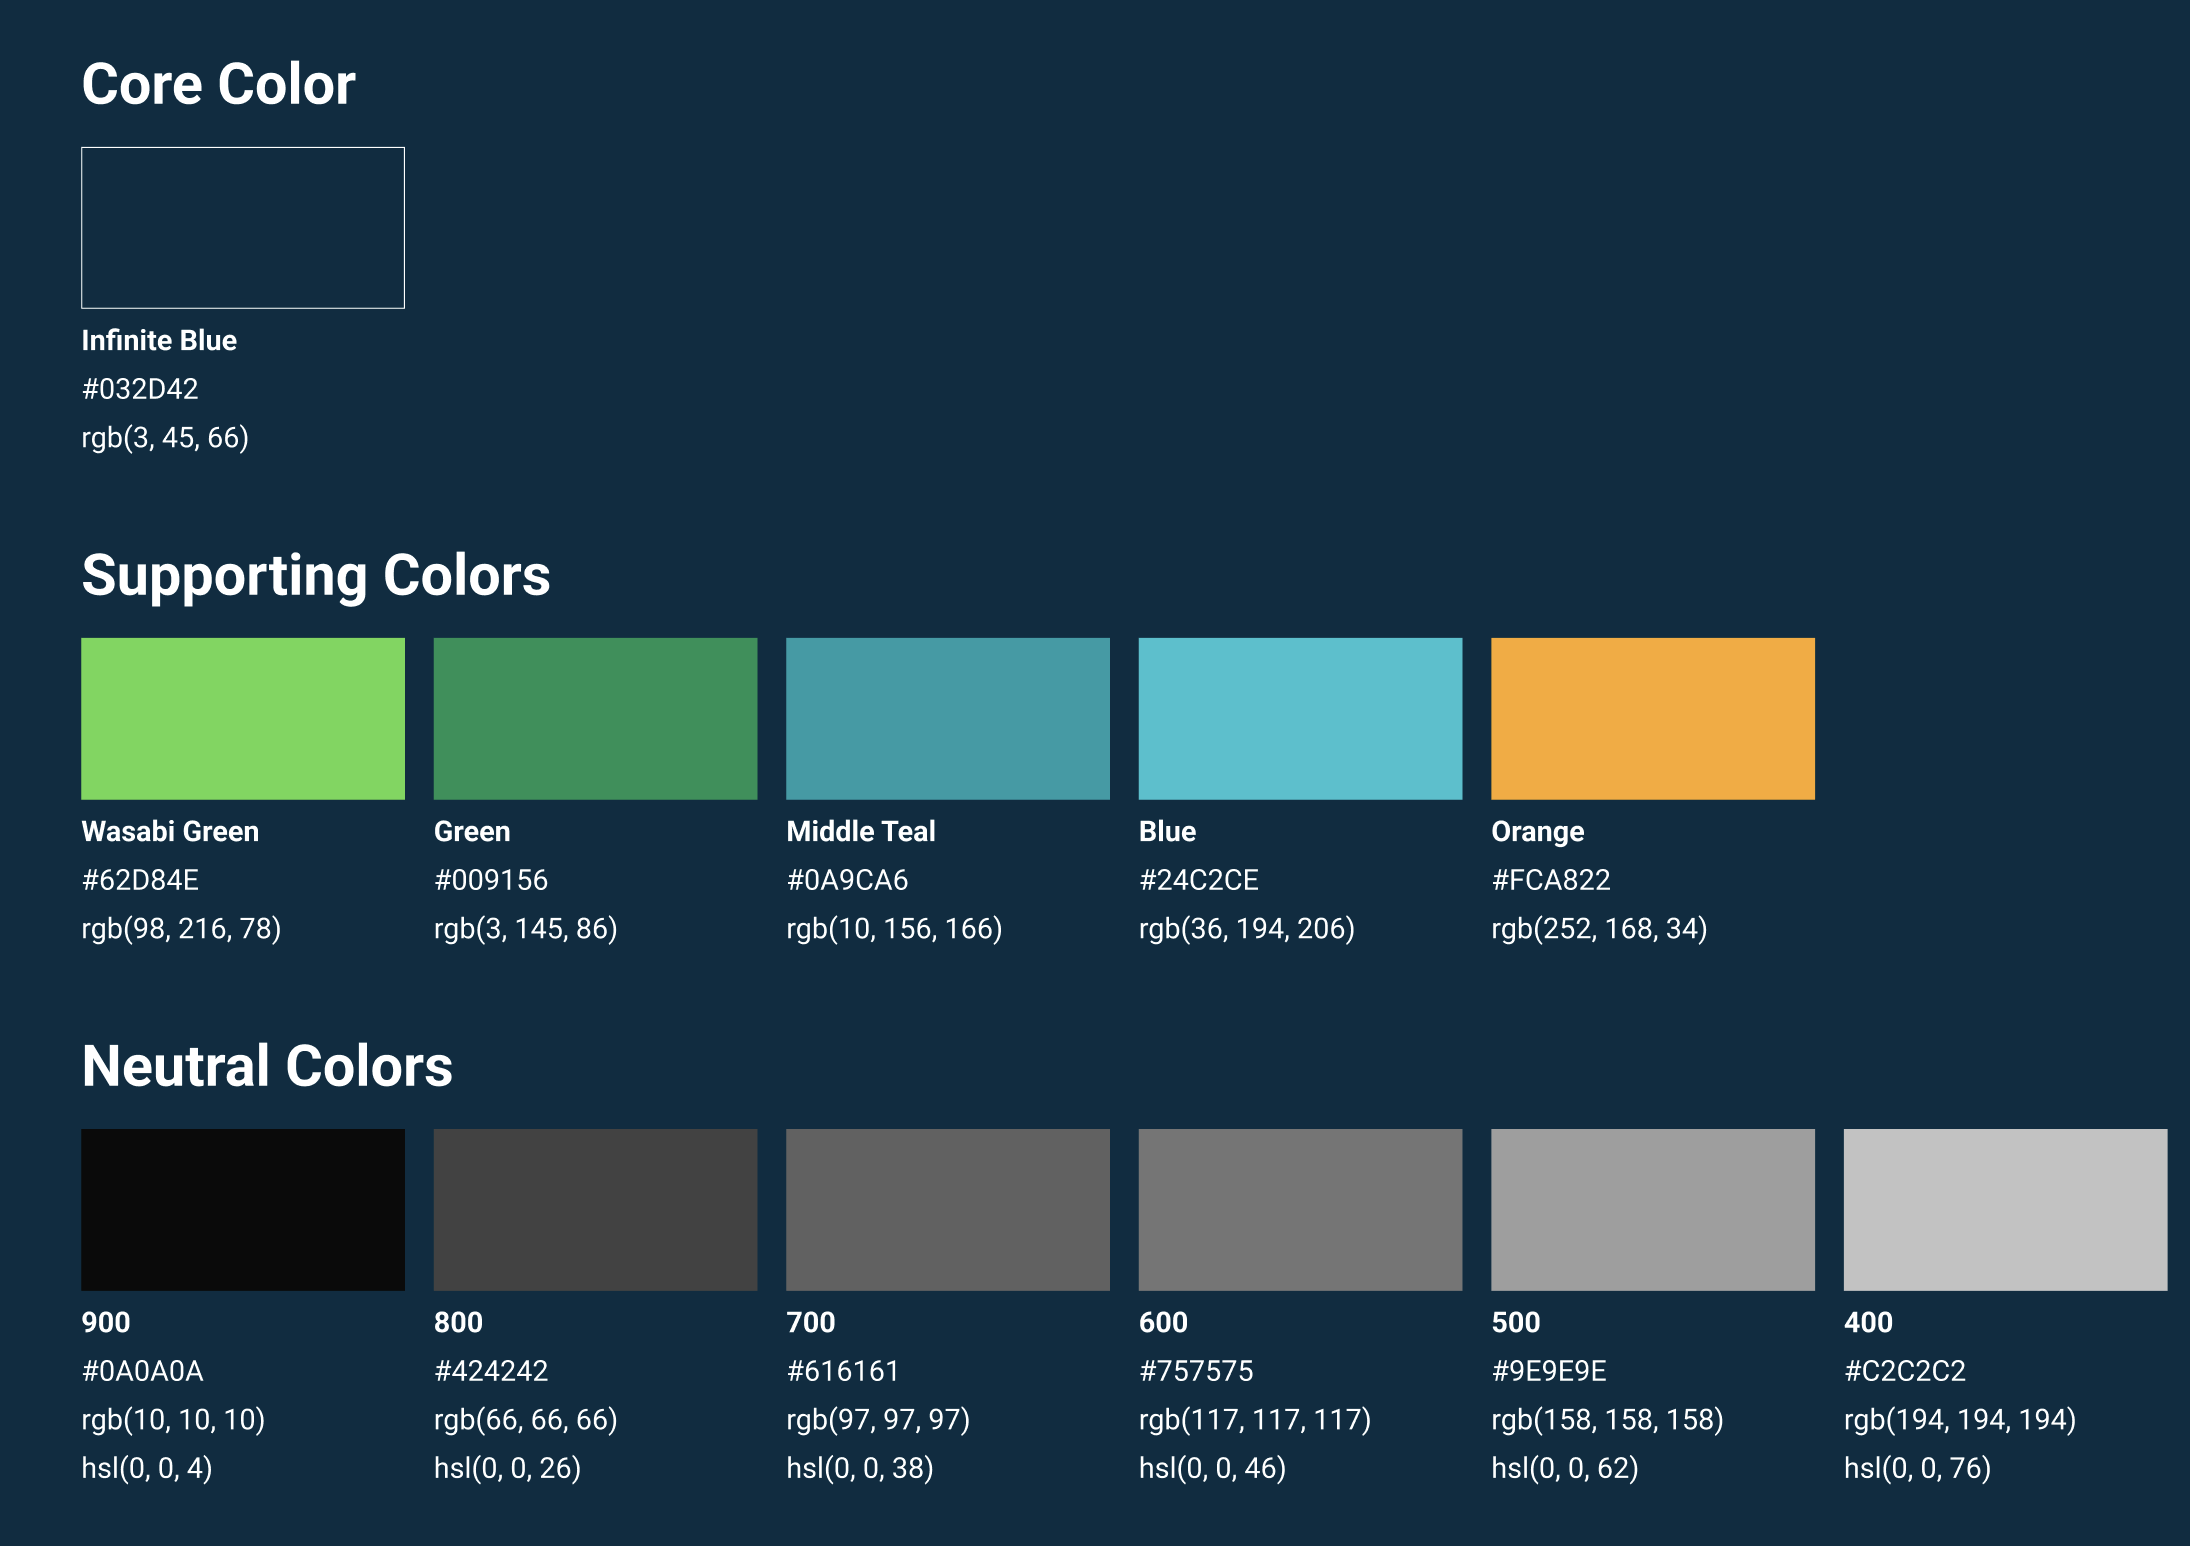Click the rgb(10, 156, 166) value
The image size is (2190, 1546).
tap(894, 929)
